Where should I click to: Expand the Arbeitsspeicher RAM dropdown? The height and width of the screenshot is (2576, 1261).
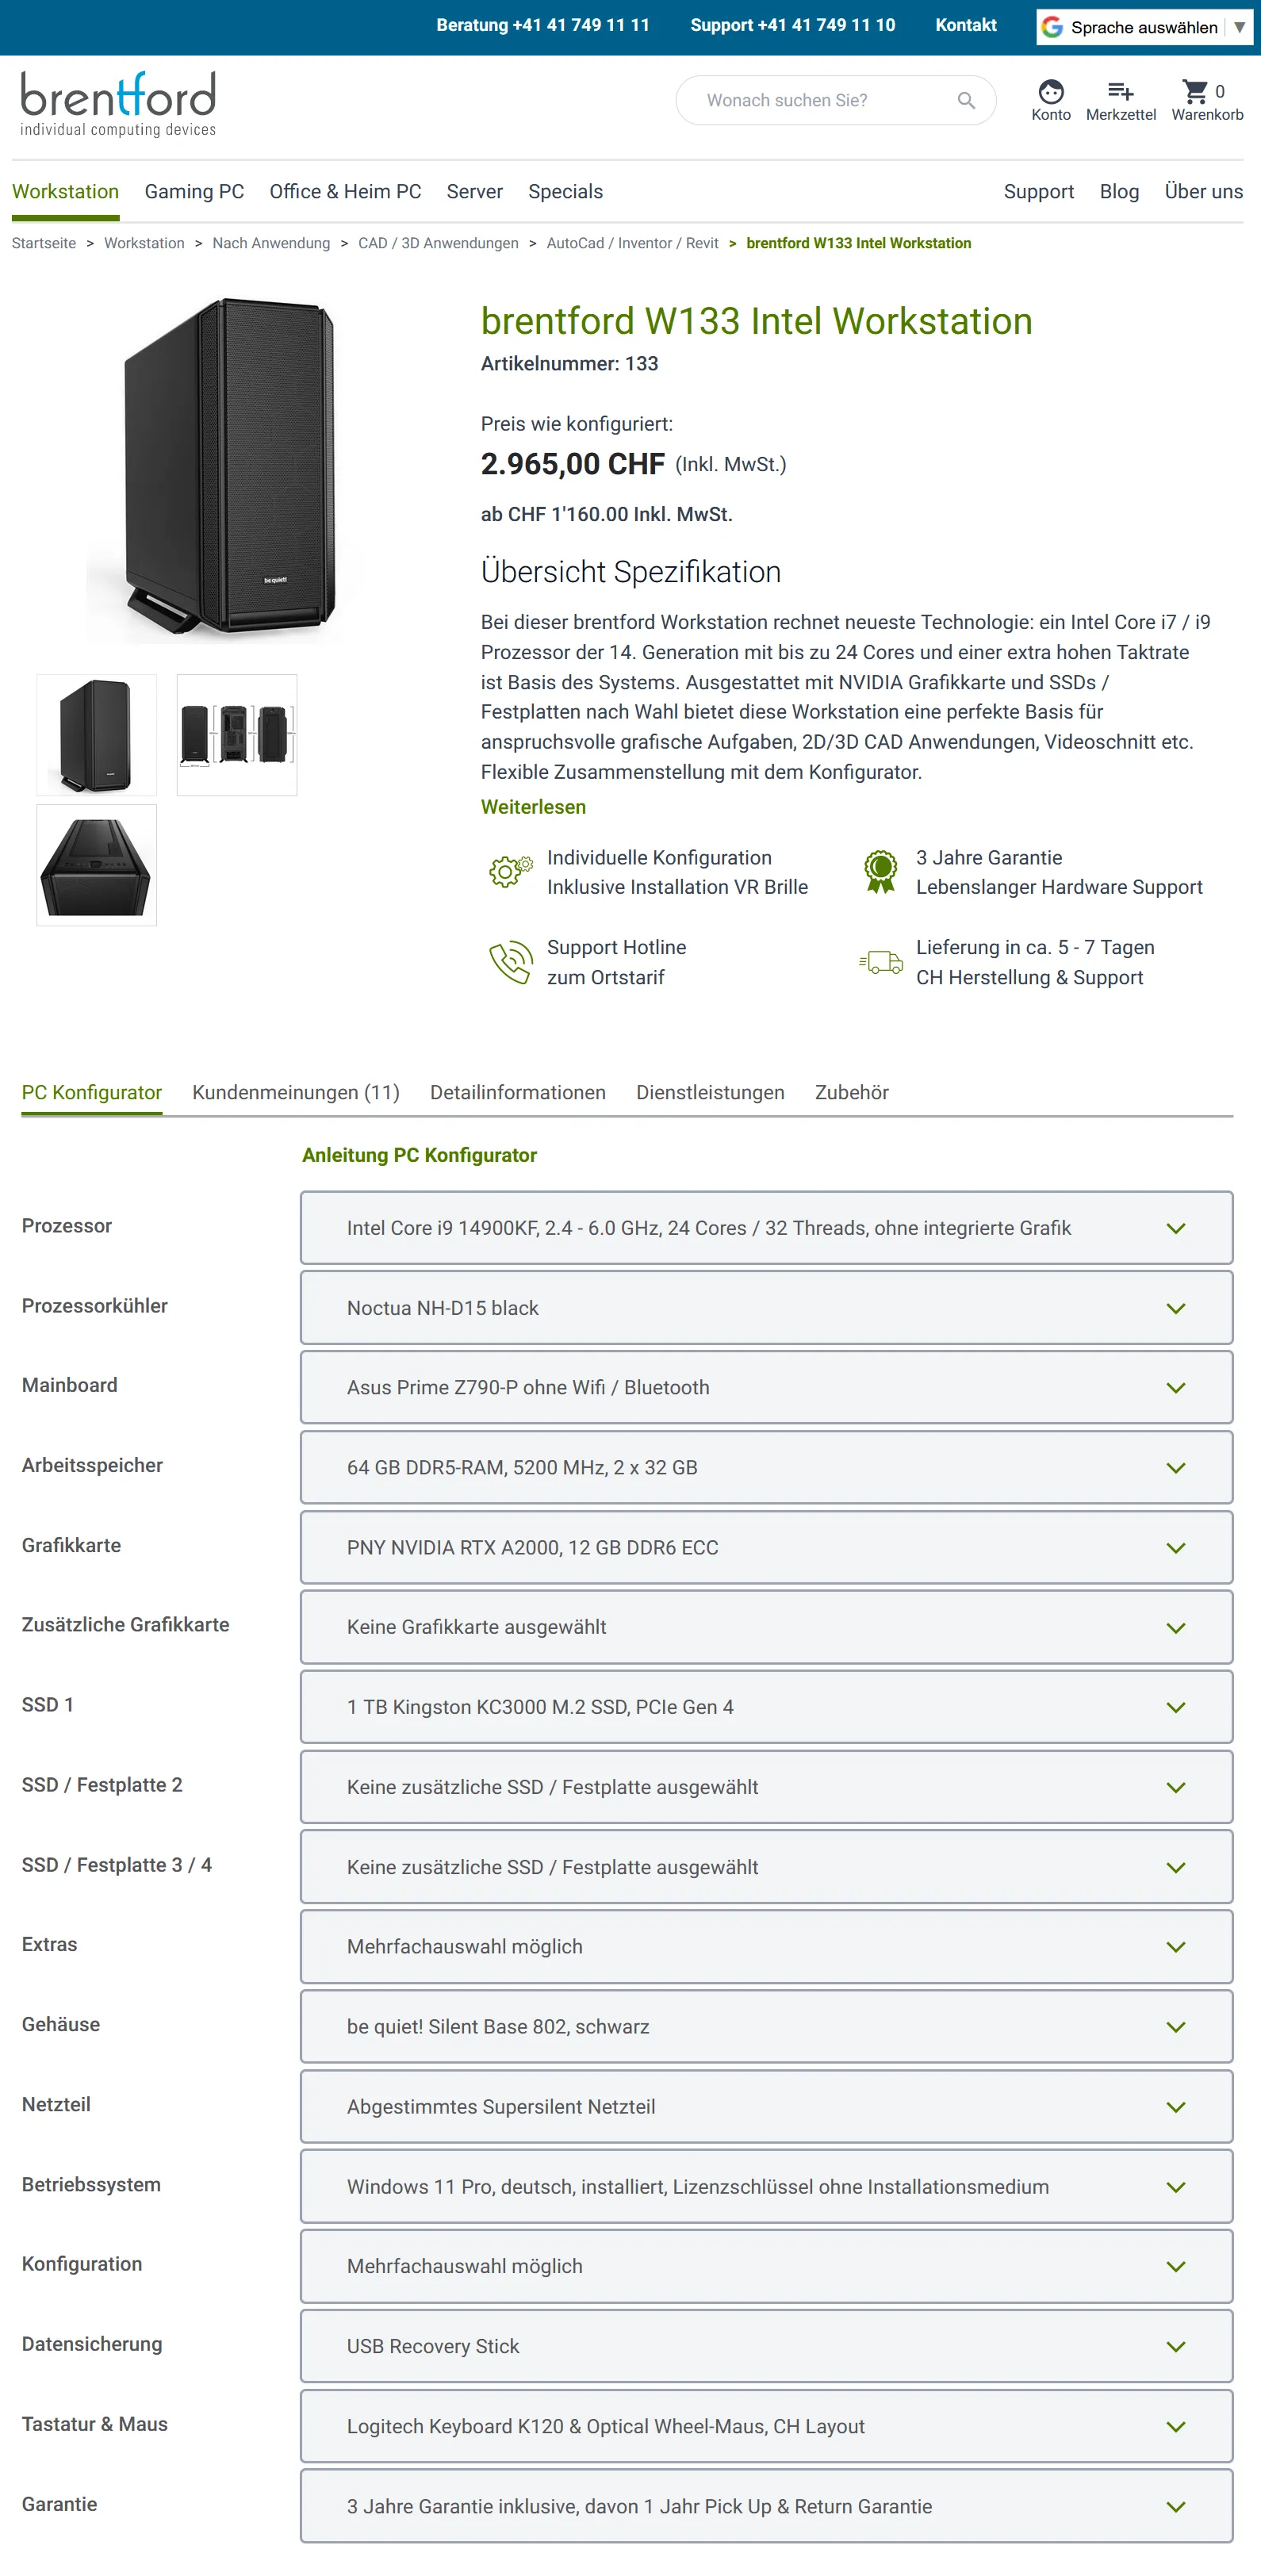coord(766,1467)
